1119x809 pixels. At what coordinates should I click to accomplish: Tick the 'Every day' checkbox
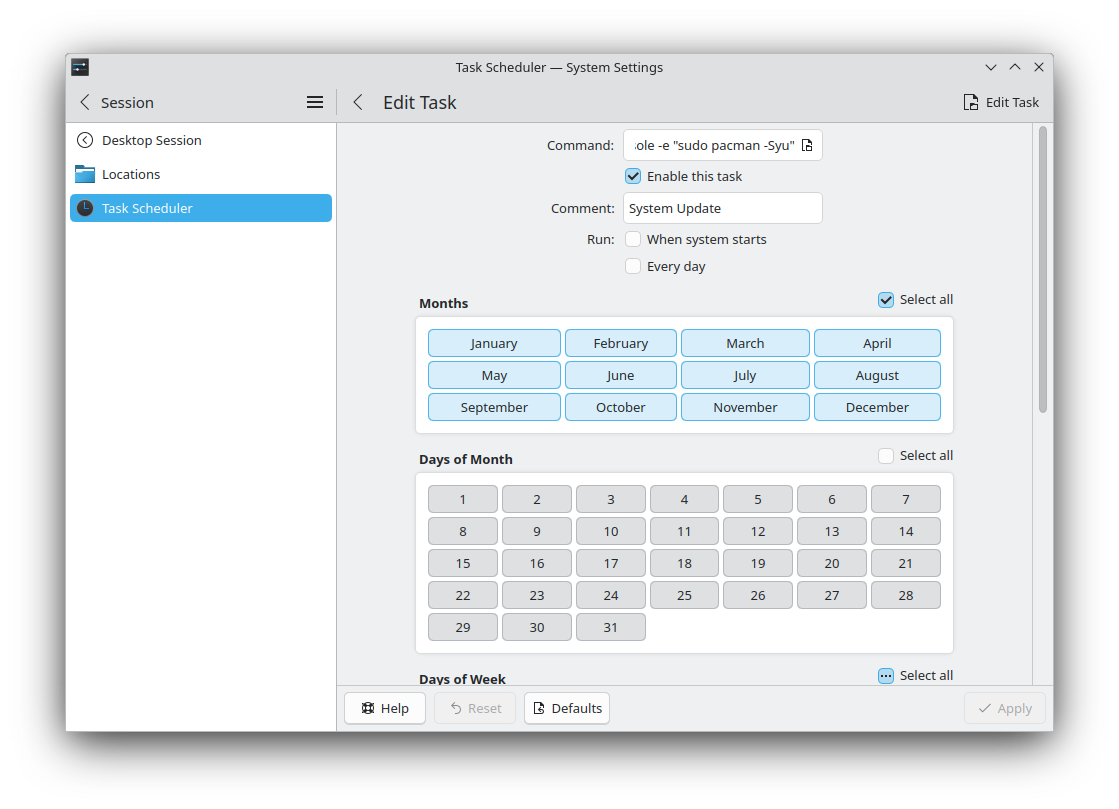click(x=633, y=266)
